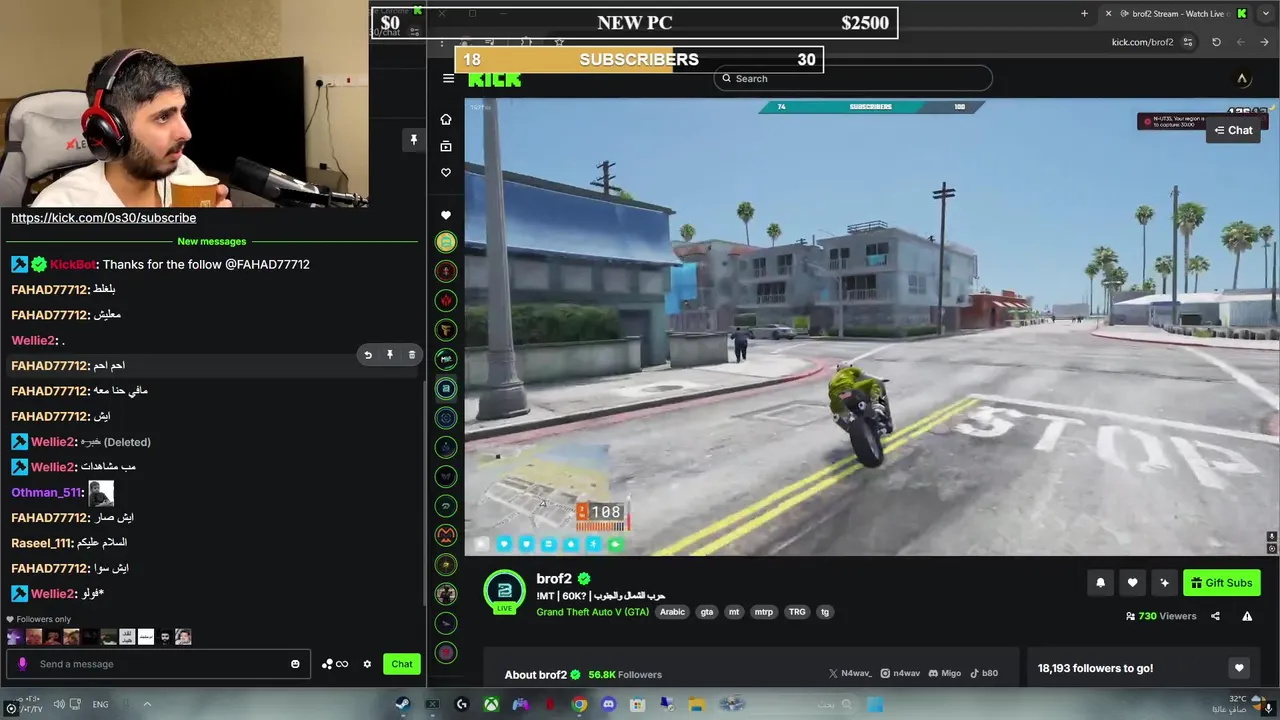
Task: Click the 56.8K Followers count
Action: click(x=625, y=675)
